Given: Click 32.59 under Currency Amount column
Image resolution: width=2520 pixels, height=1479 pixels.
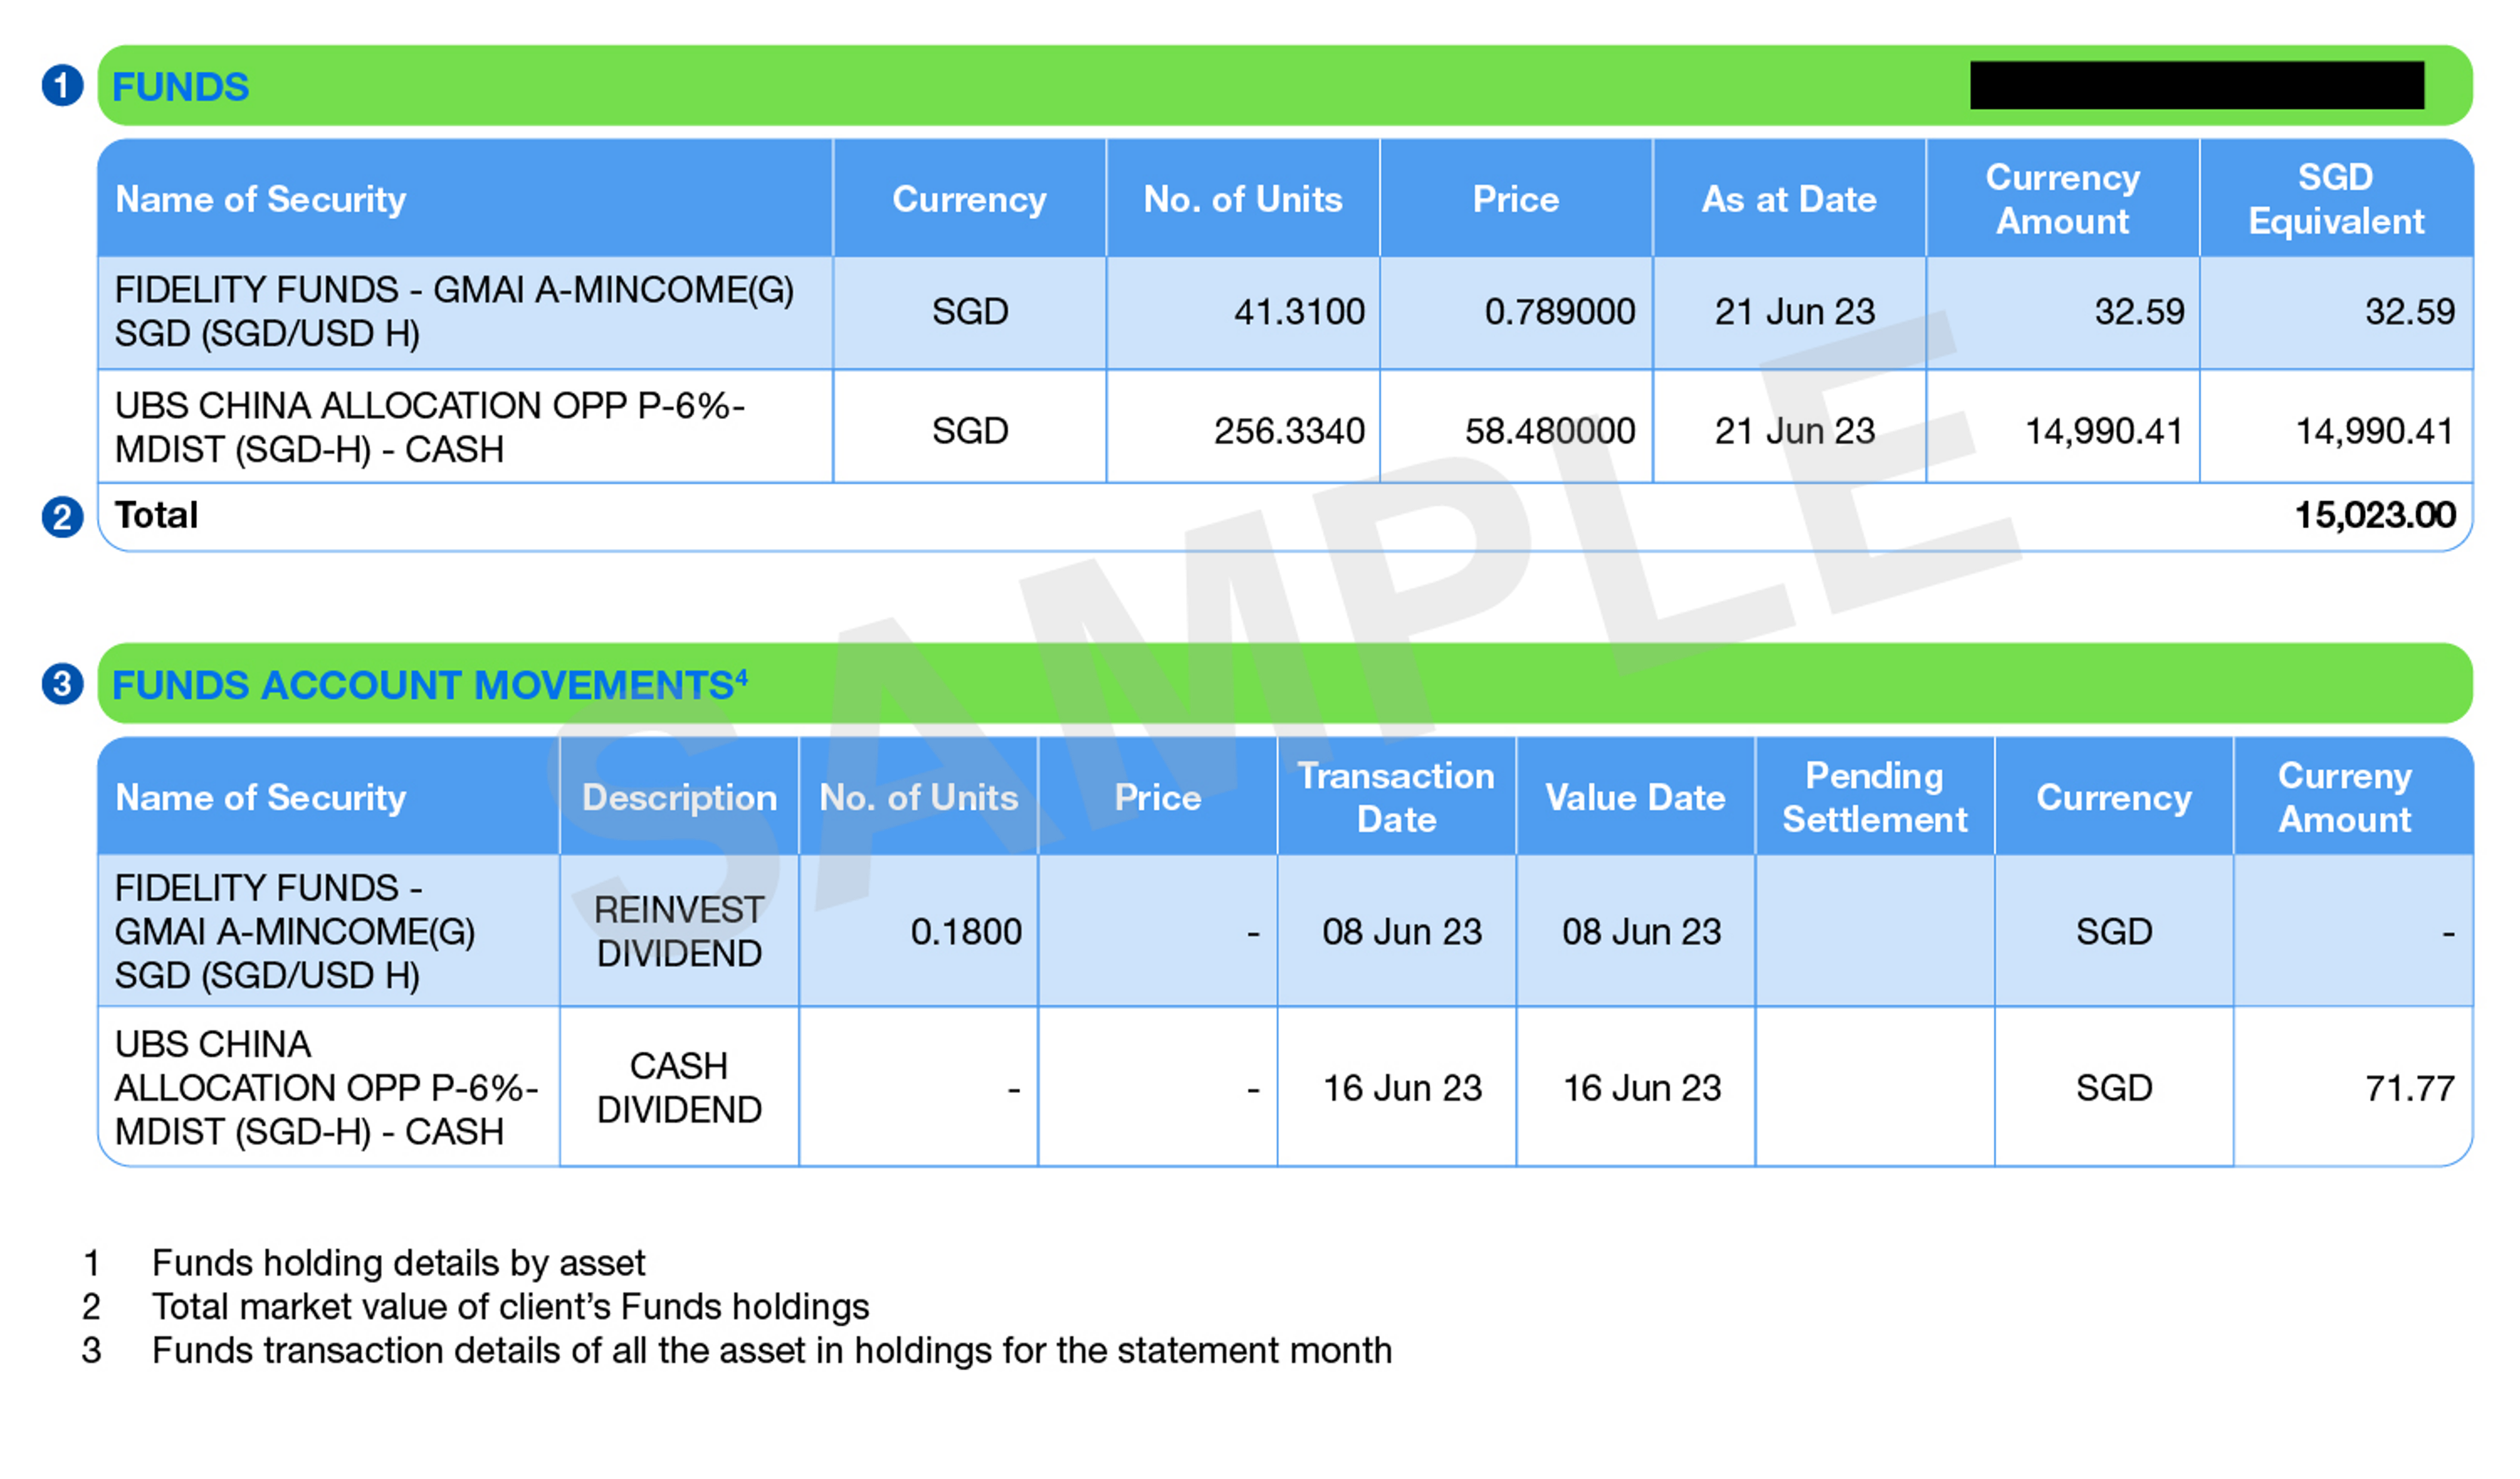Looking at the screenshot, I should pos(2140,312).
